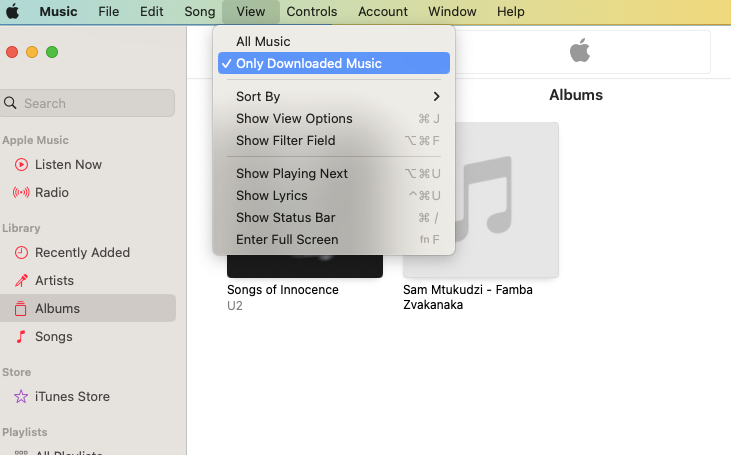Viewport: 731px width, 455px height.
Task: Click U2 artist name under album
Action: pyautogui.click(x=235, y=306)
